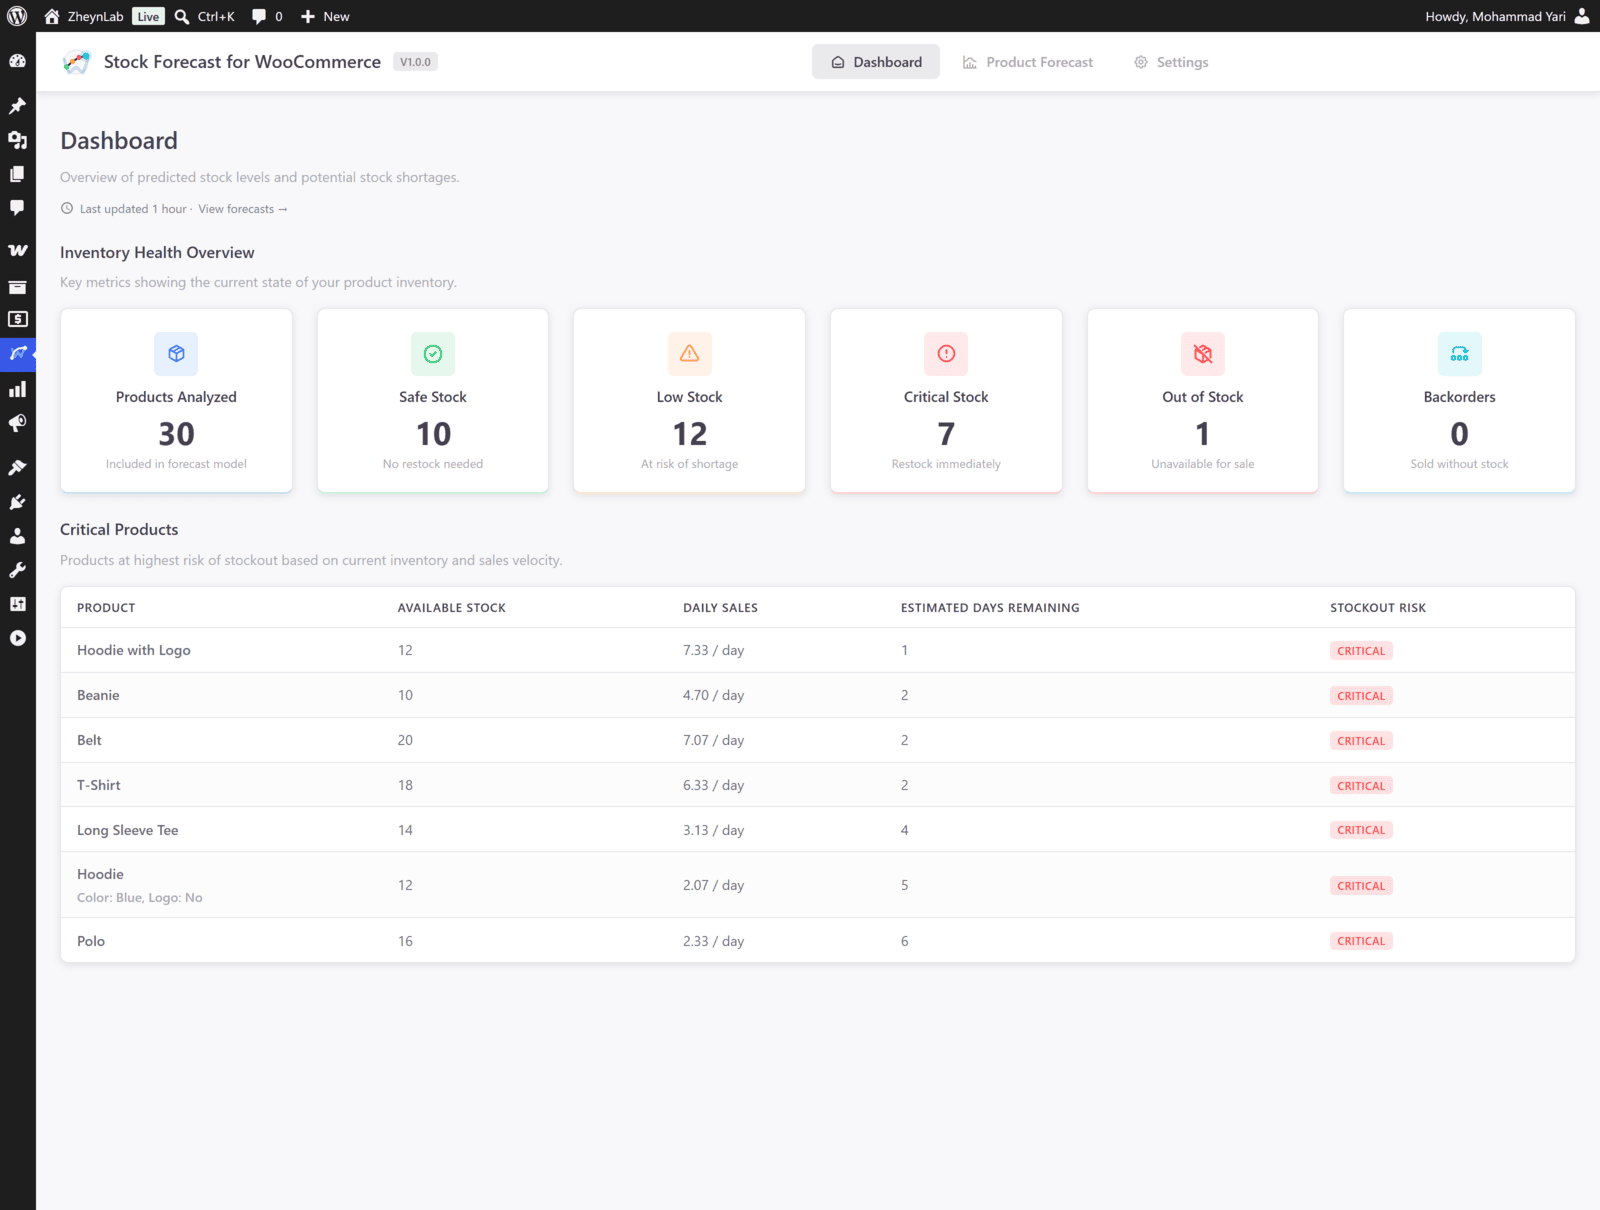Open Media library sidebar icon
The width and height of the screenshot is (1600, 1210).
pyautogui.click(x=17, y=140)
